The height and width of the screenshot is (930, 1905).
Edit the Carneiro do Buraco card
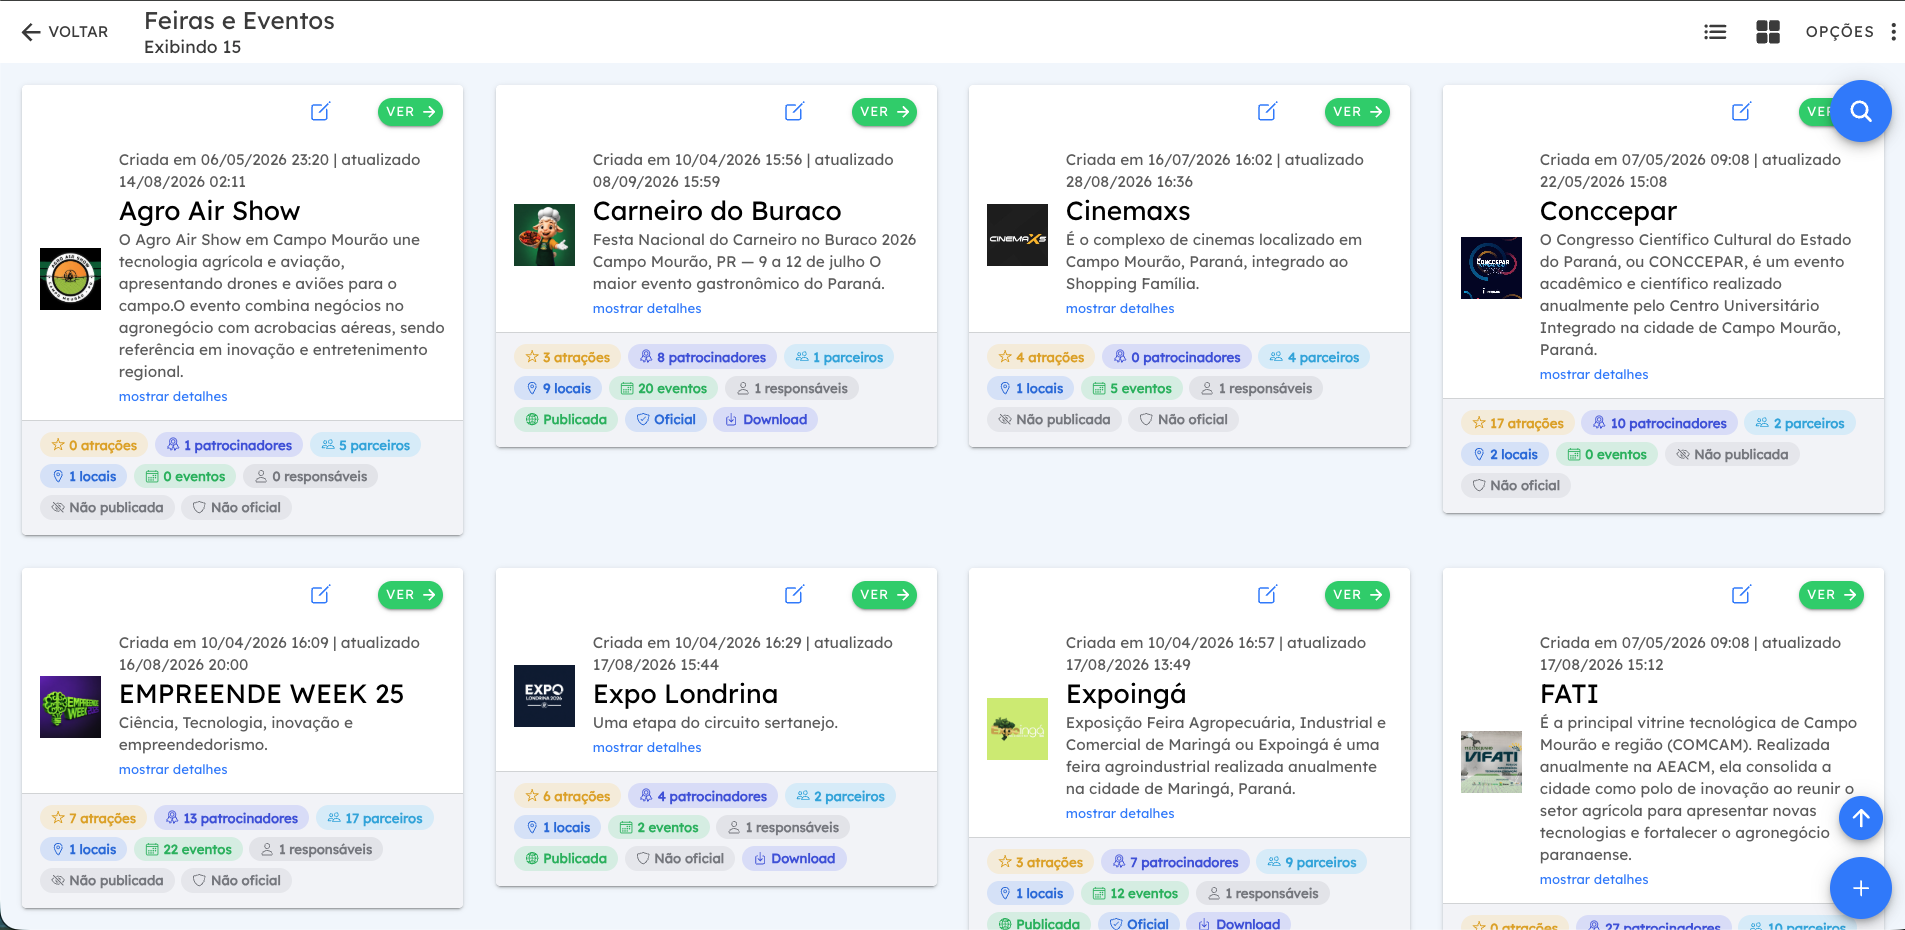(x=794, y=112)
